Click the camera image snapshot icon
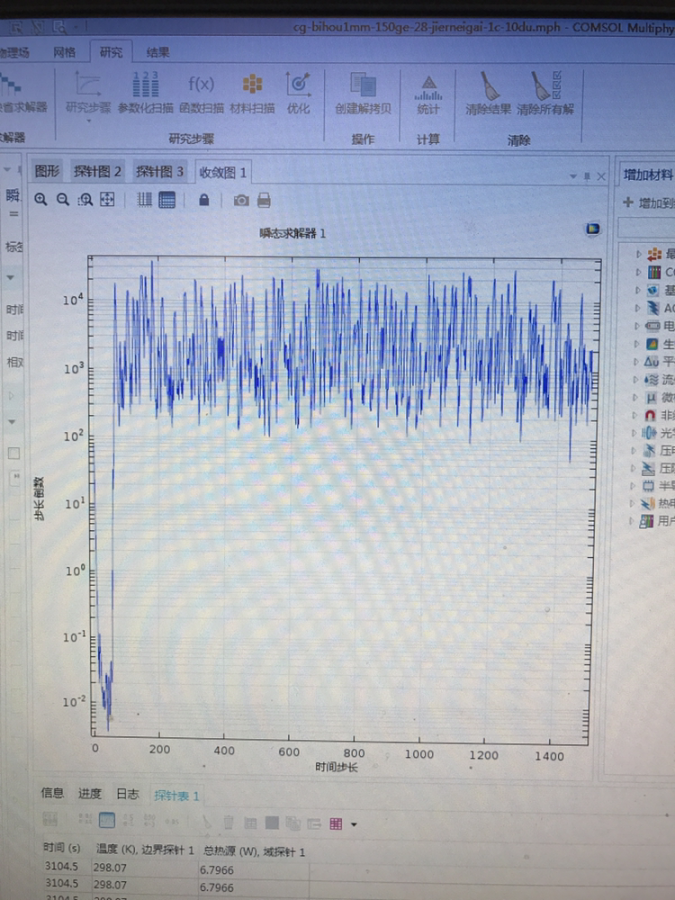The width and height of the screenshot is (675, 900). point(242,200)
